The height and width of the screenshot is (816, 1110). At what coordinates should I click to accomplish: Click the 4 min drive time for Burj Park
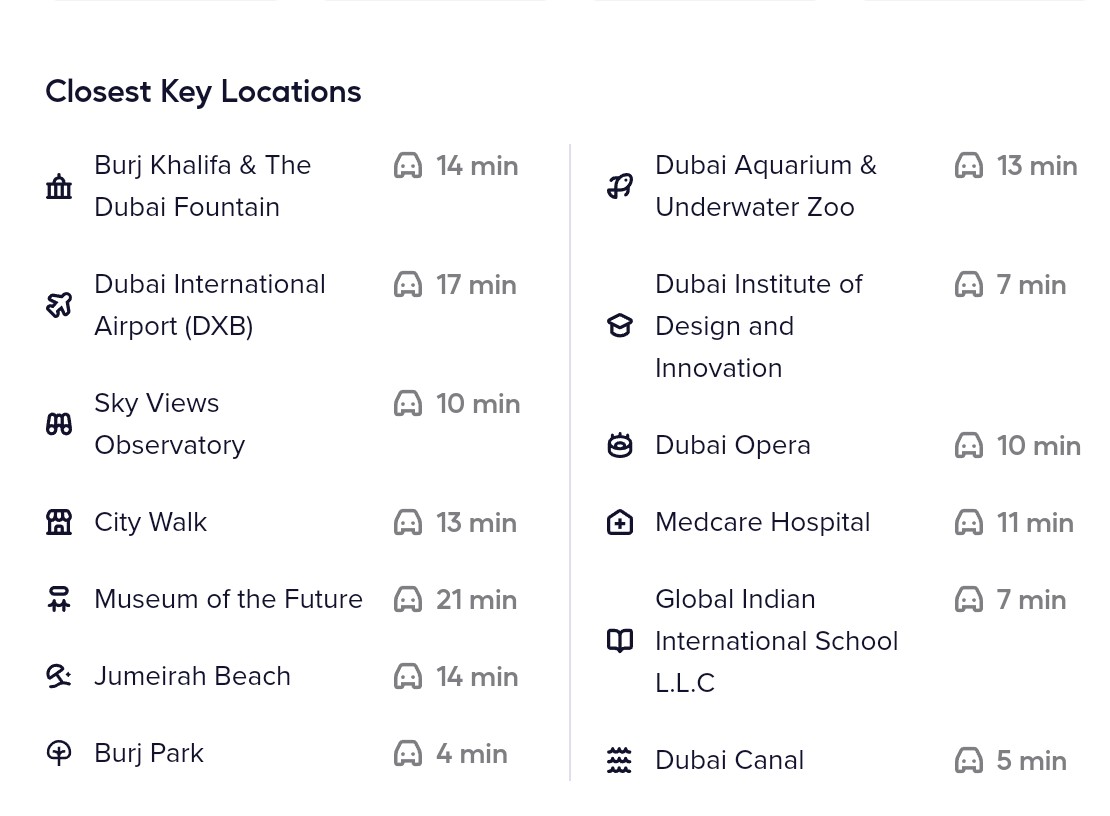[471, 753]
